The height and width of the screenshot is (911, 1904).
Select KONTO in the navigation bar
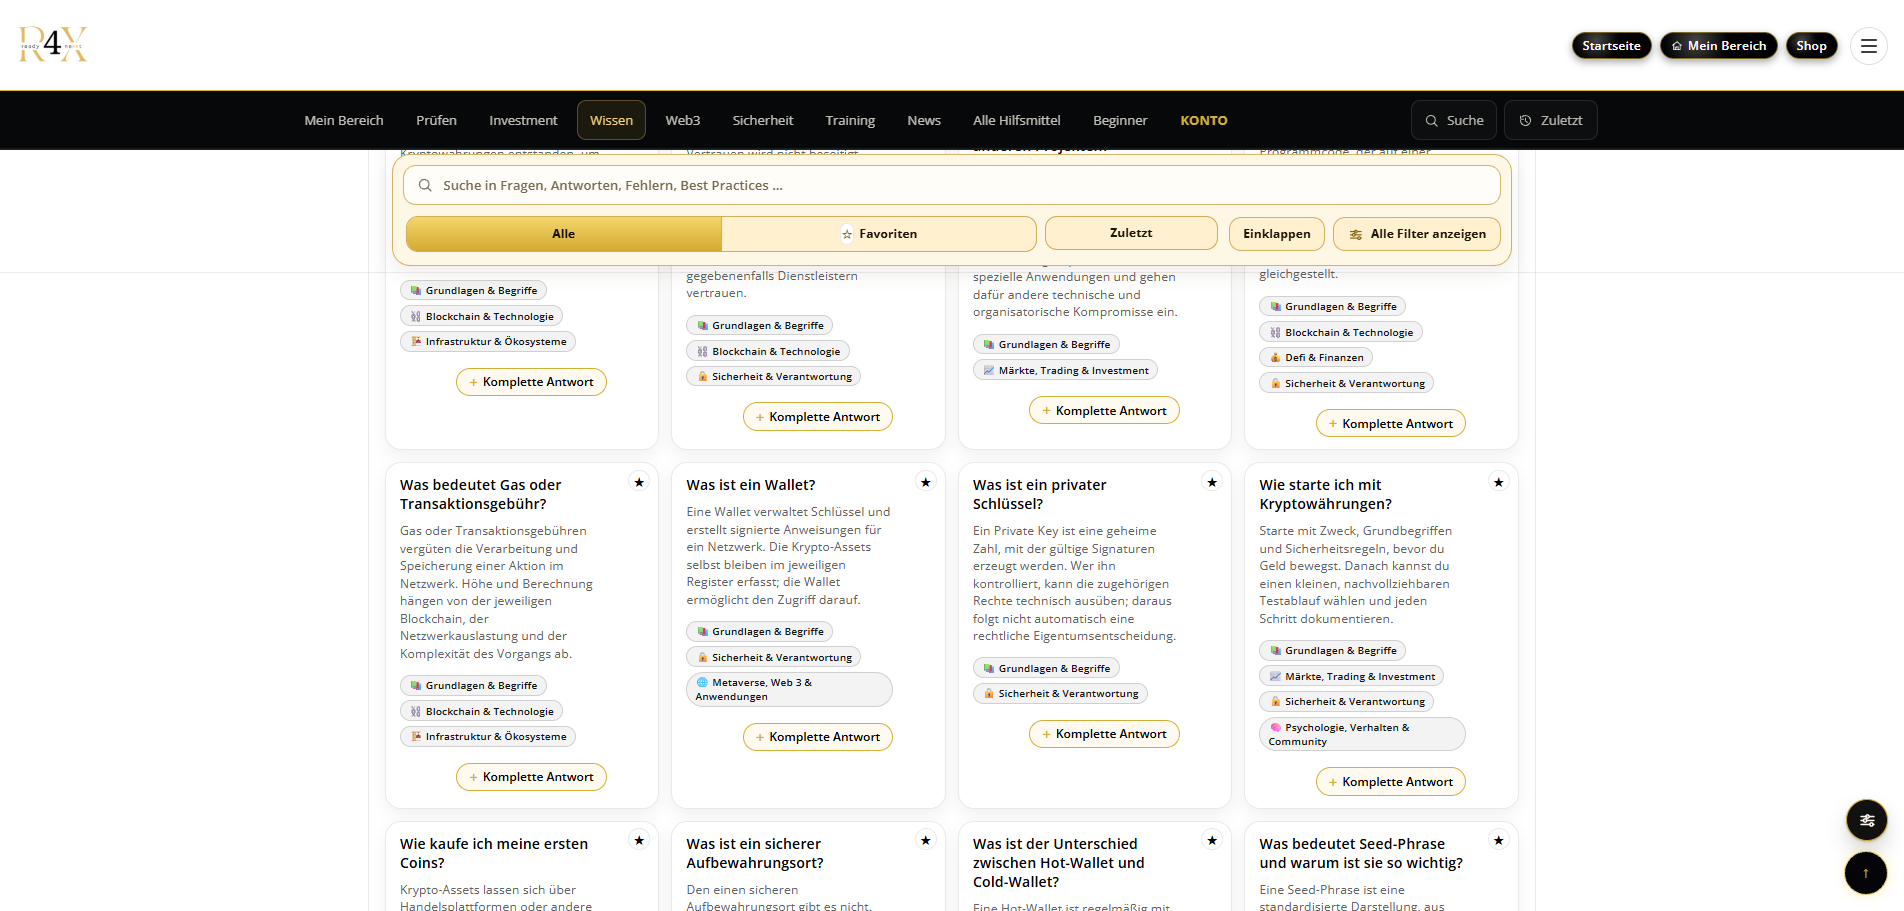1204,120
